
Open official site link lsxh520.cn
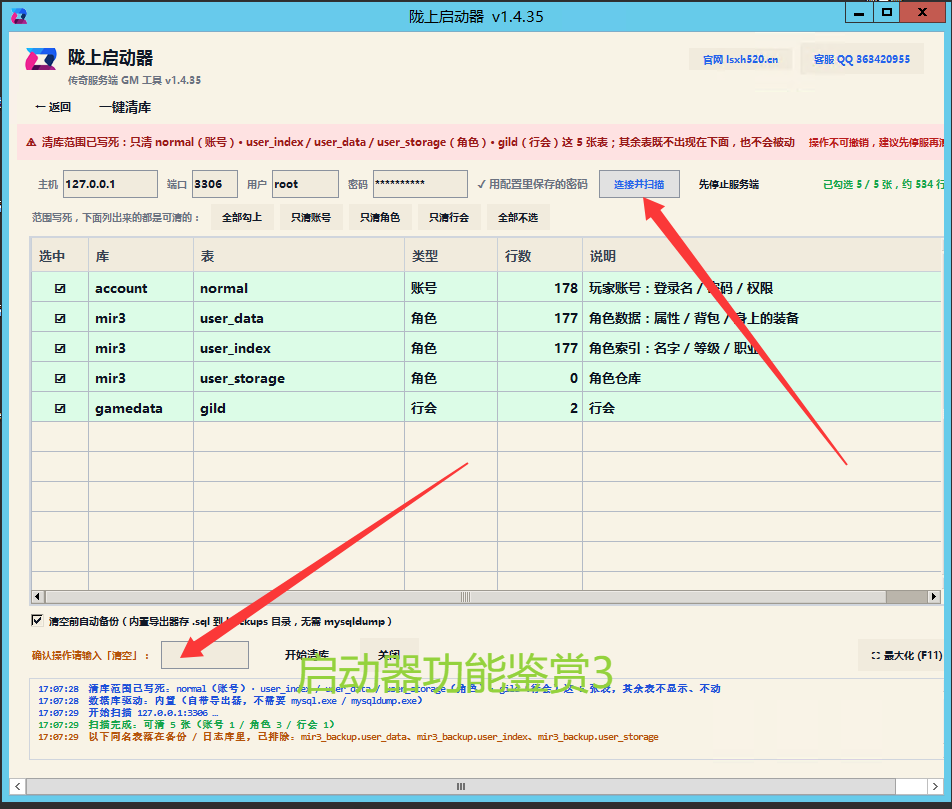740,60
